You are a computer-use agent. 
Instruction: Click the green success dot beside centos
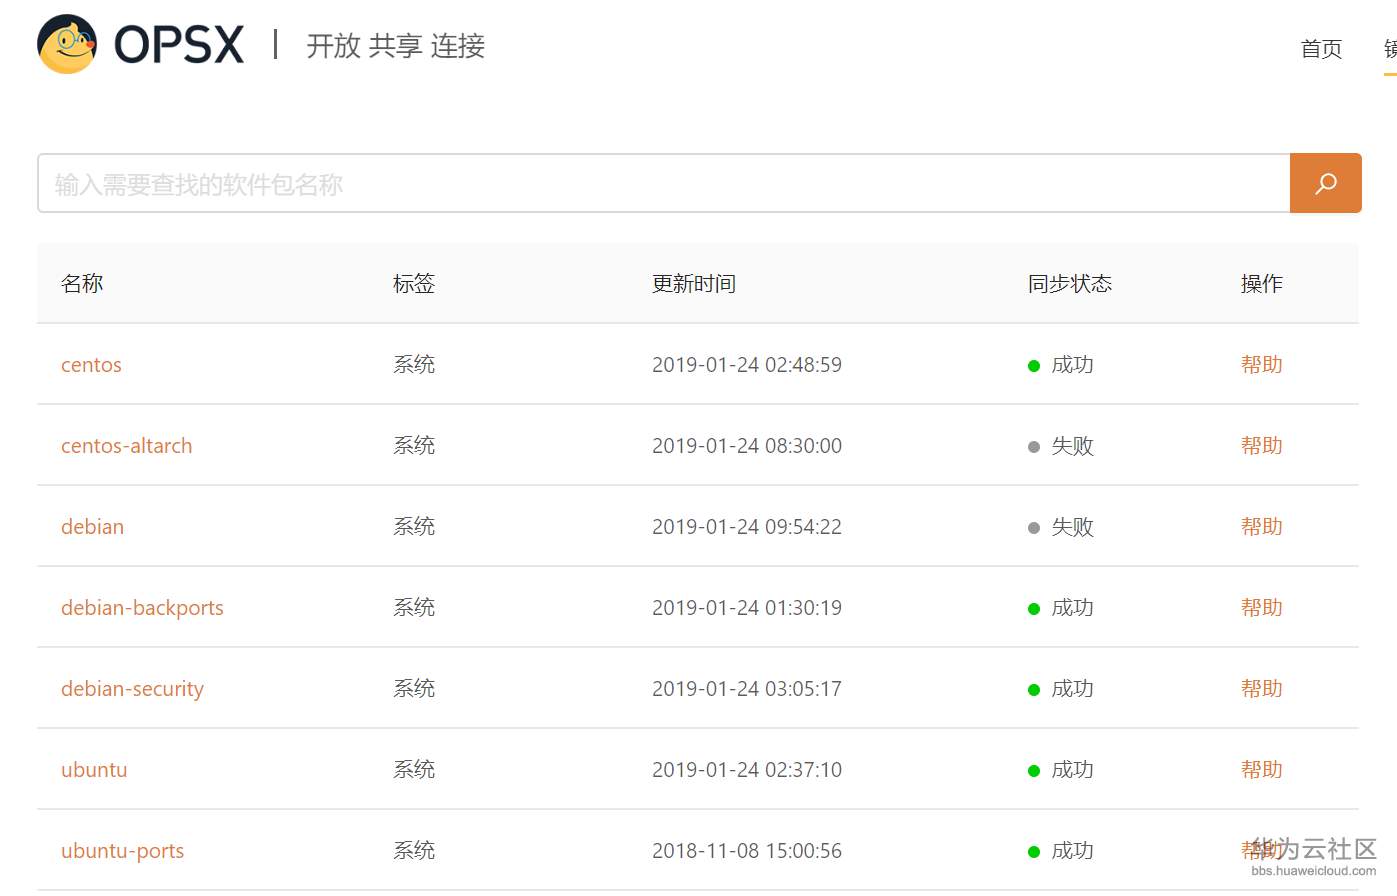1033,365
